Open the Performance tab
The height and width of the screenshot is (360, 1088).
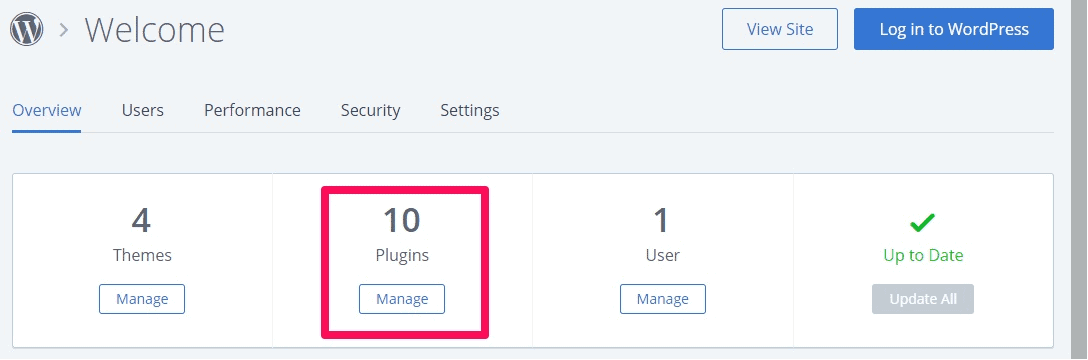click(x=252, y=110)
